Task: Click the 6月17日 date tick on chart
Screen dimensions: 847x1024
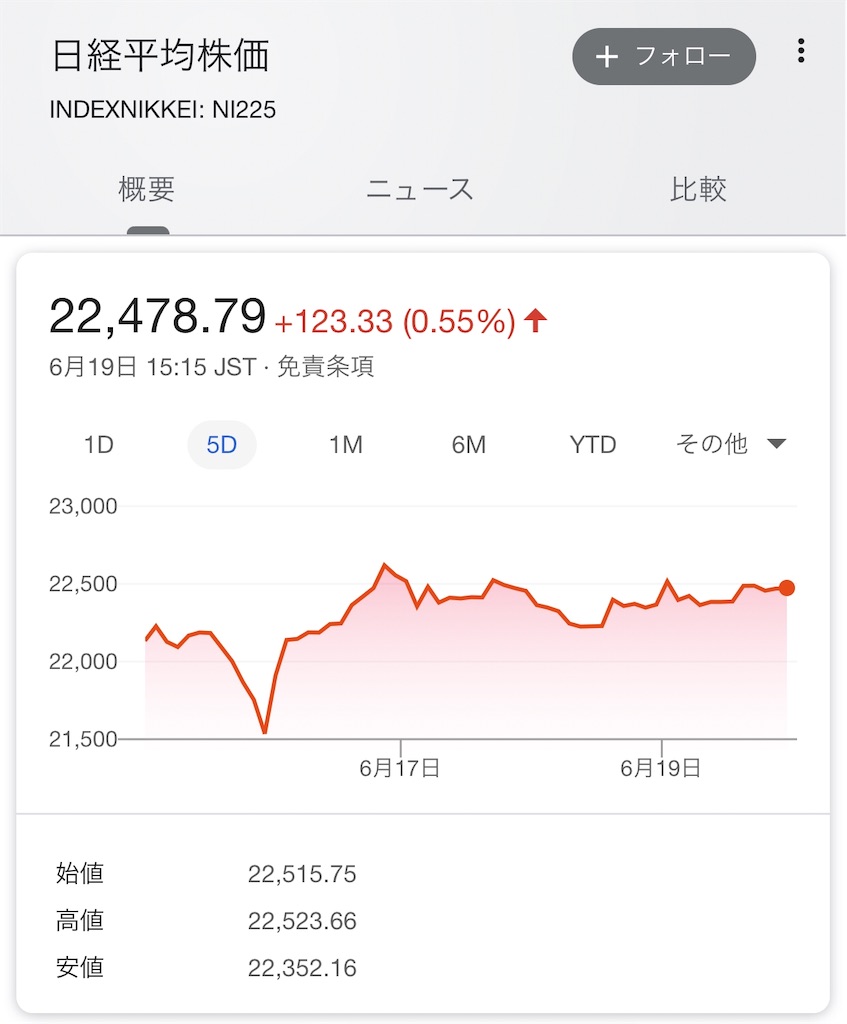Action: pos(400,767)
